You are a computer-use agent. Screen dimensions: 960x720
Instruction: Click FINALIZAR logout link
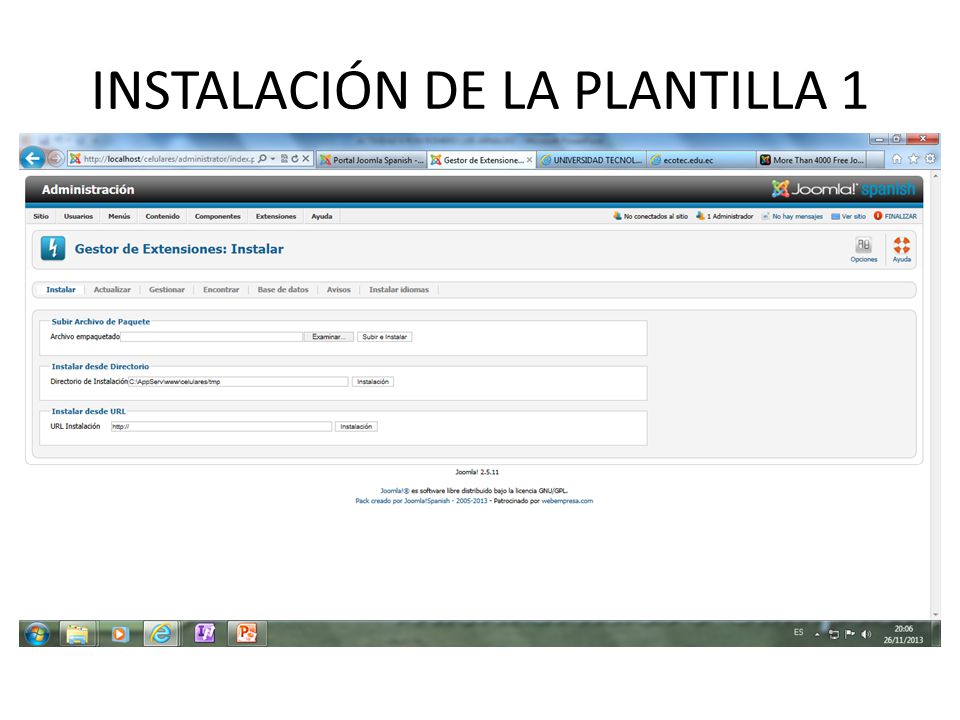(x=895, y=216)
